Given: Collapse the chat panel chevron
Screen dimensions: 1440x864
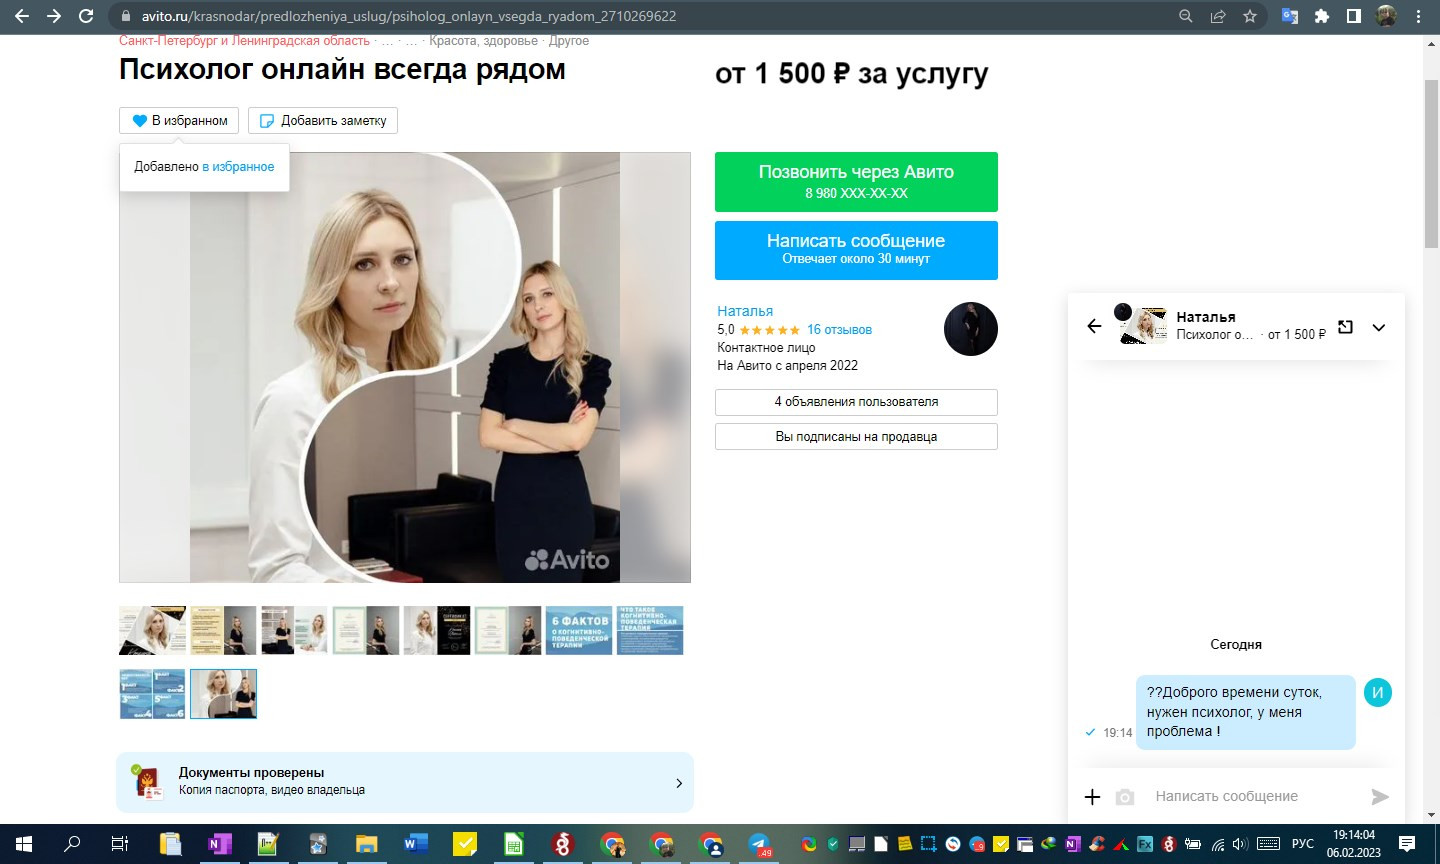Looking at the screenshot, I should [x=1379, y=327].
